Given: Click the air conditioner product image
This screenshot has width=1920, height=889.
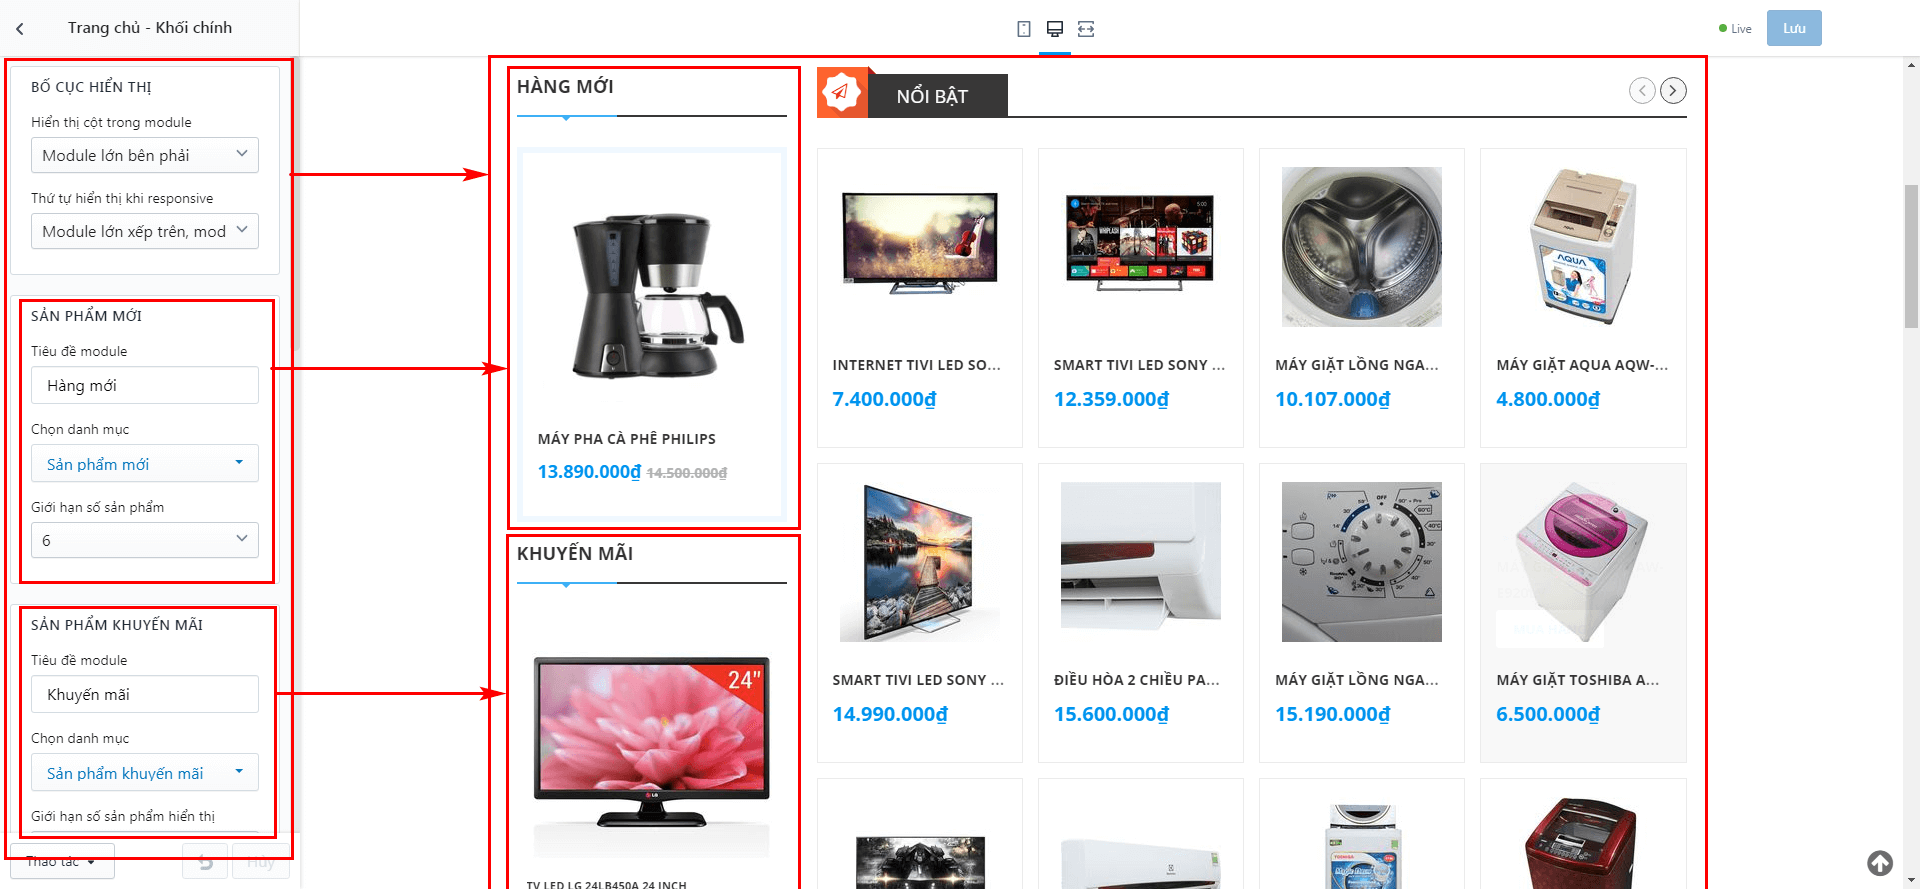Looking at the screenshot, I should (x=1141, y=555).
